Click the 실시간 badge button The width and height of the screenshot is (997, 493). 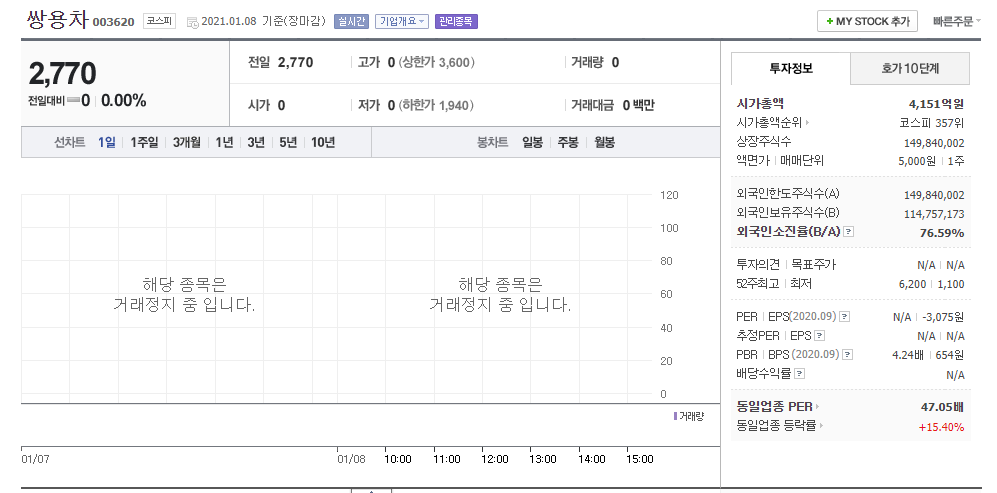[x=352, y=21]
